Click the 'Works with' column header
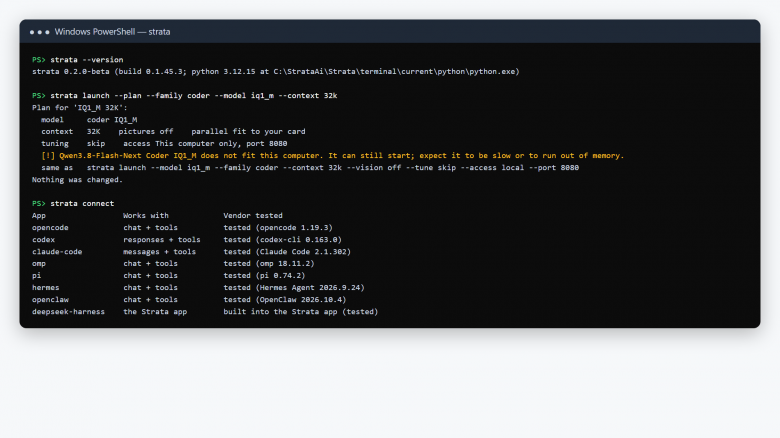This screenshot has width=780, height=438. pos(146,216)
